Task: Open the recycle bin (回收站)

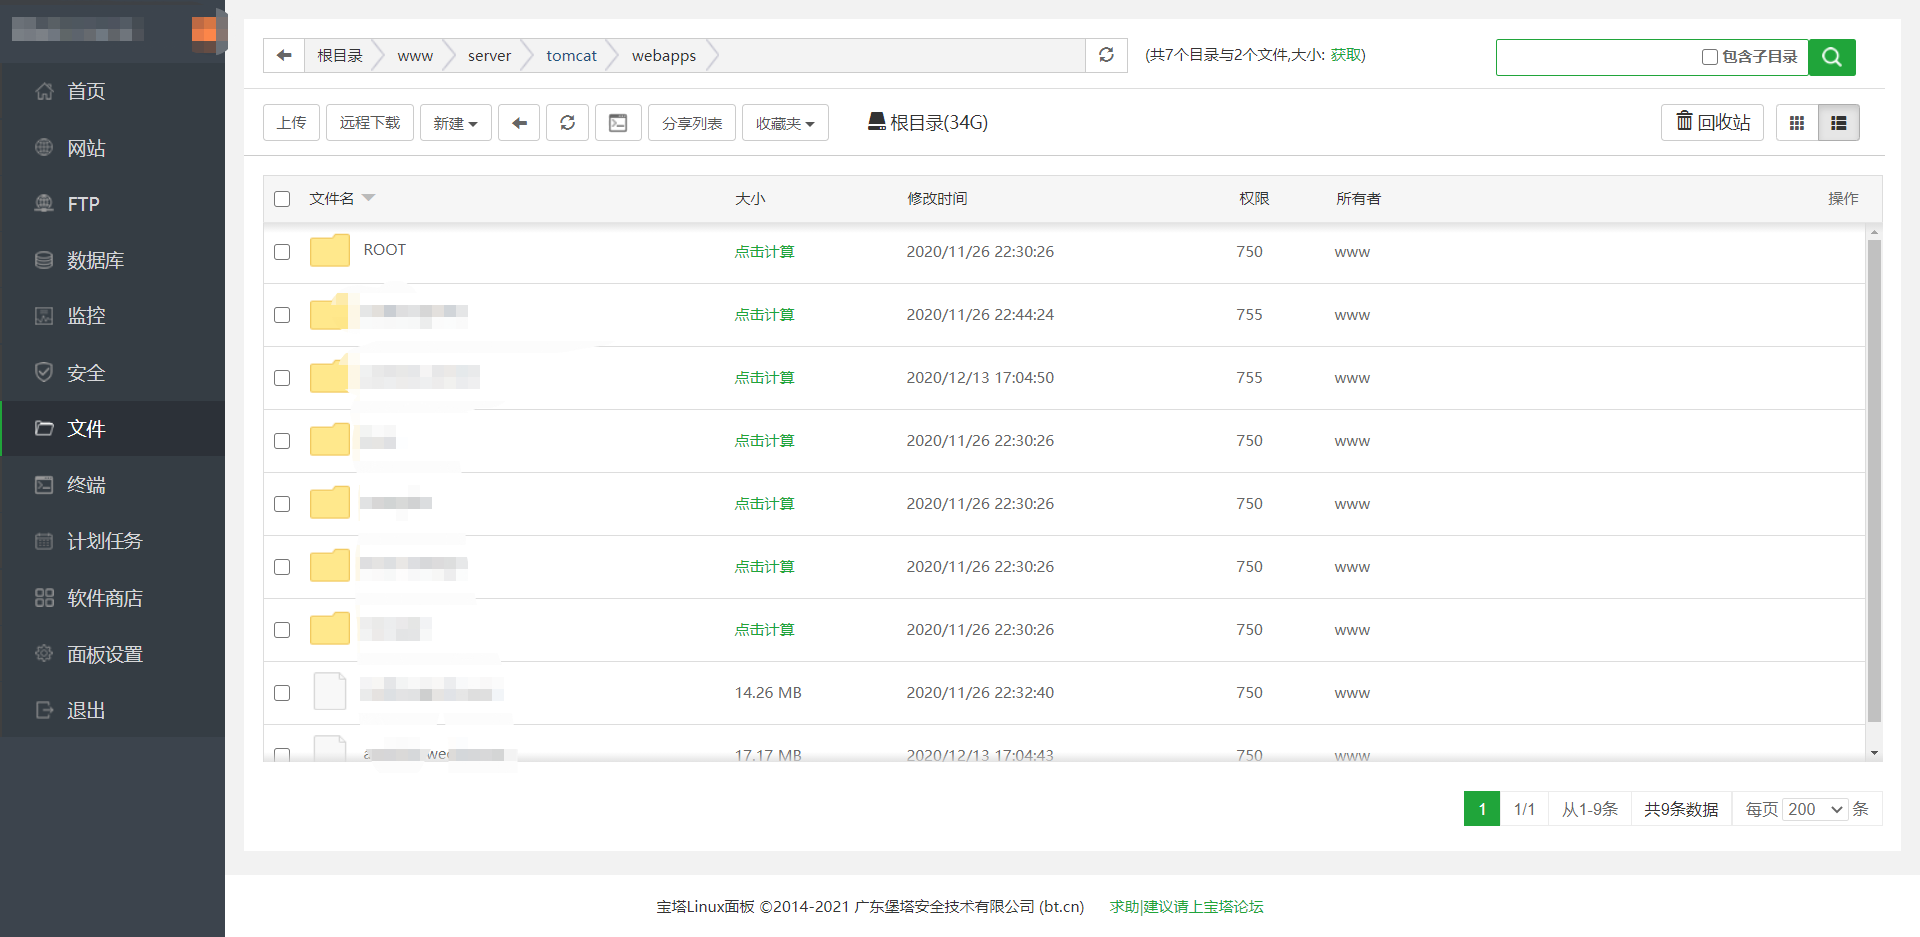Action: coord(1712,123)
